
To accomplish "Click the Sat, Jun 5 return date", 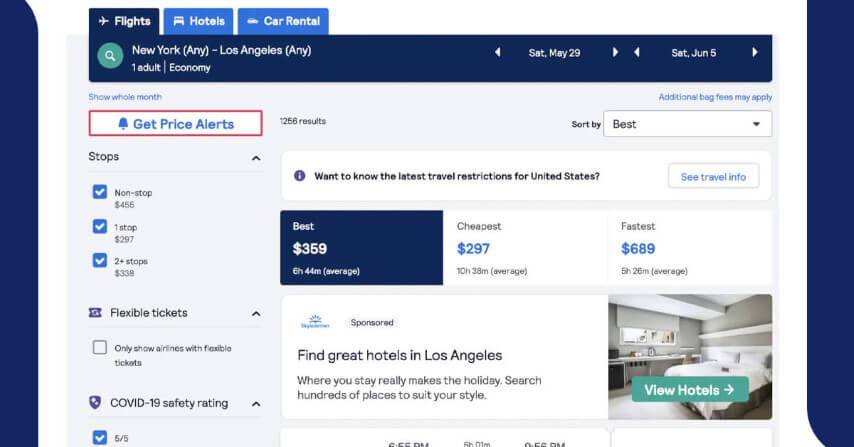I will point(693,53).
